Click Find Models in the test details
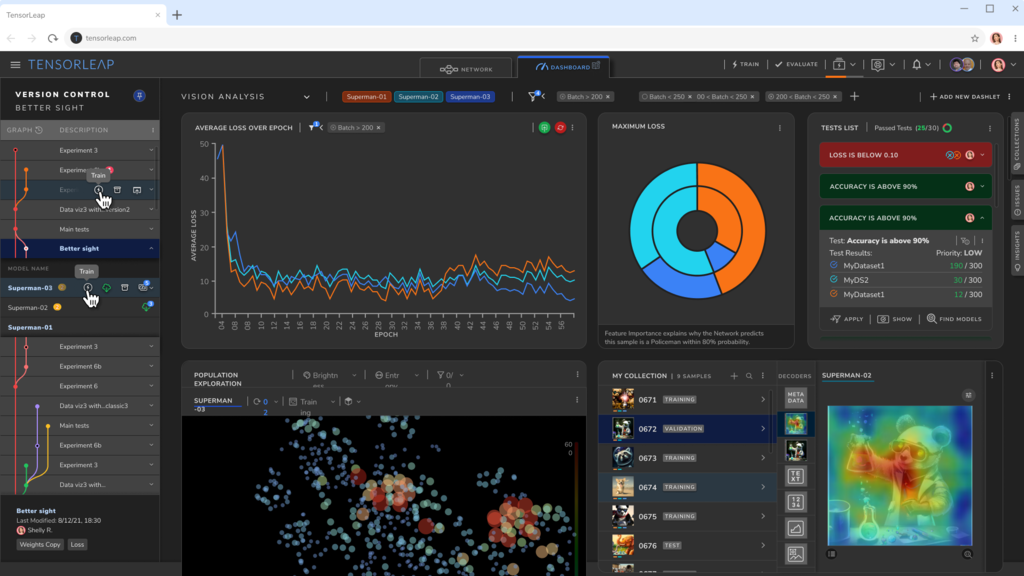 pos(953,319)
